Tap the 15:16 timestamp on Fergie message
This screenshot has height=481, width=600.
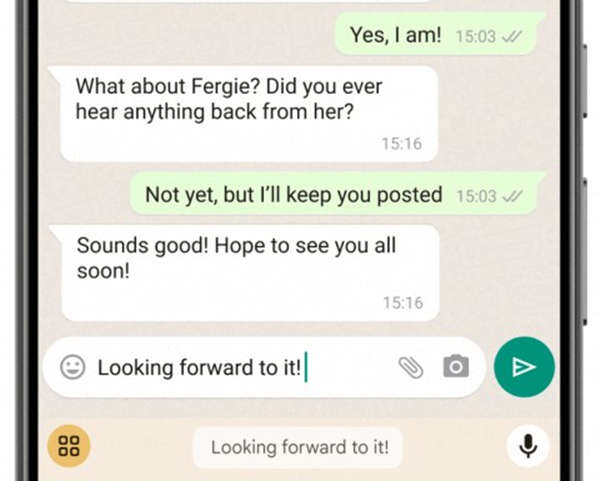click(402, 144)
